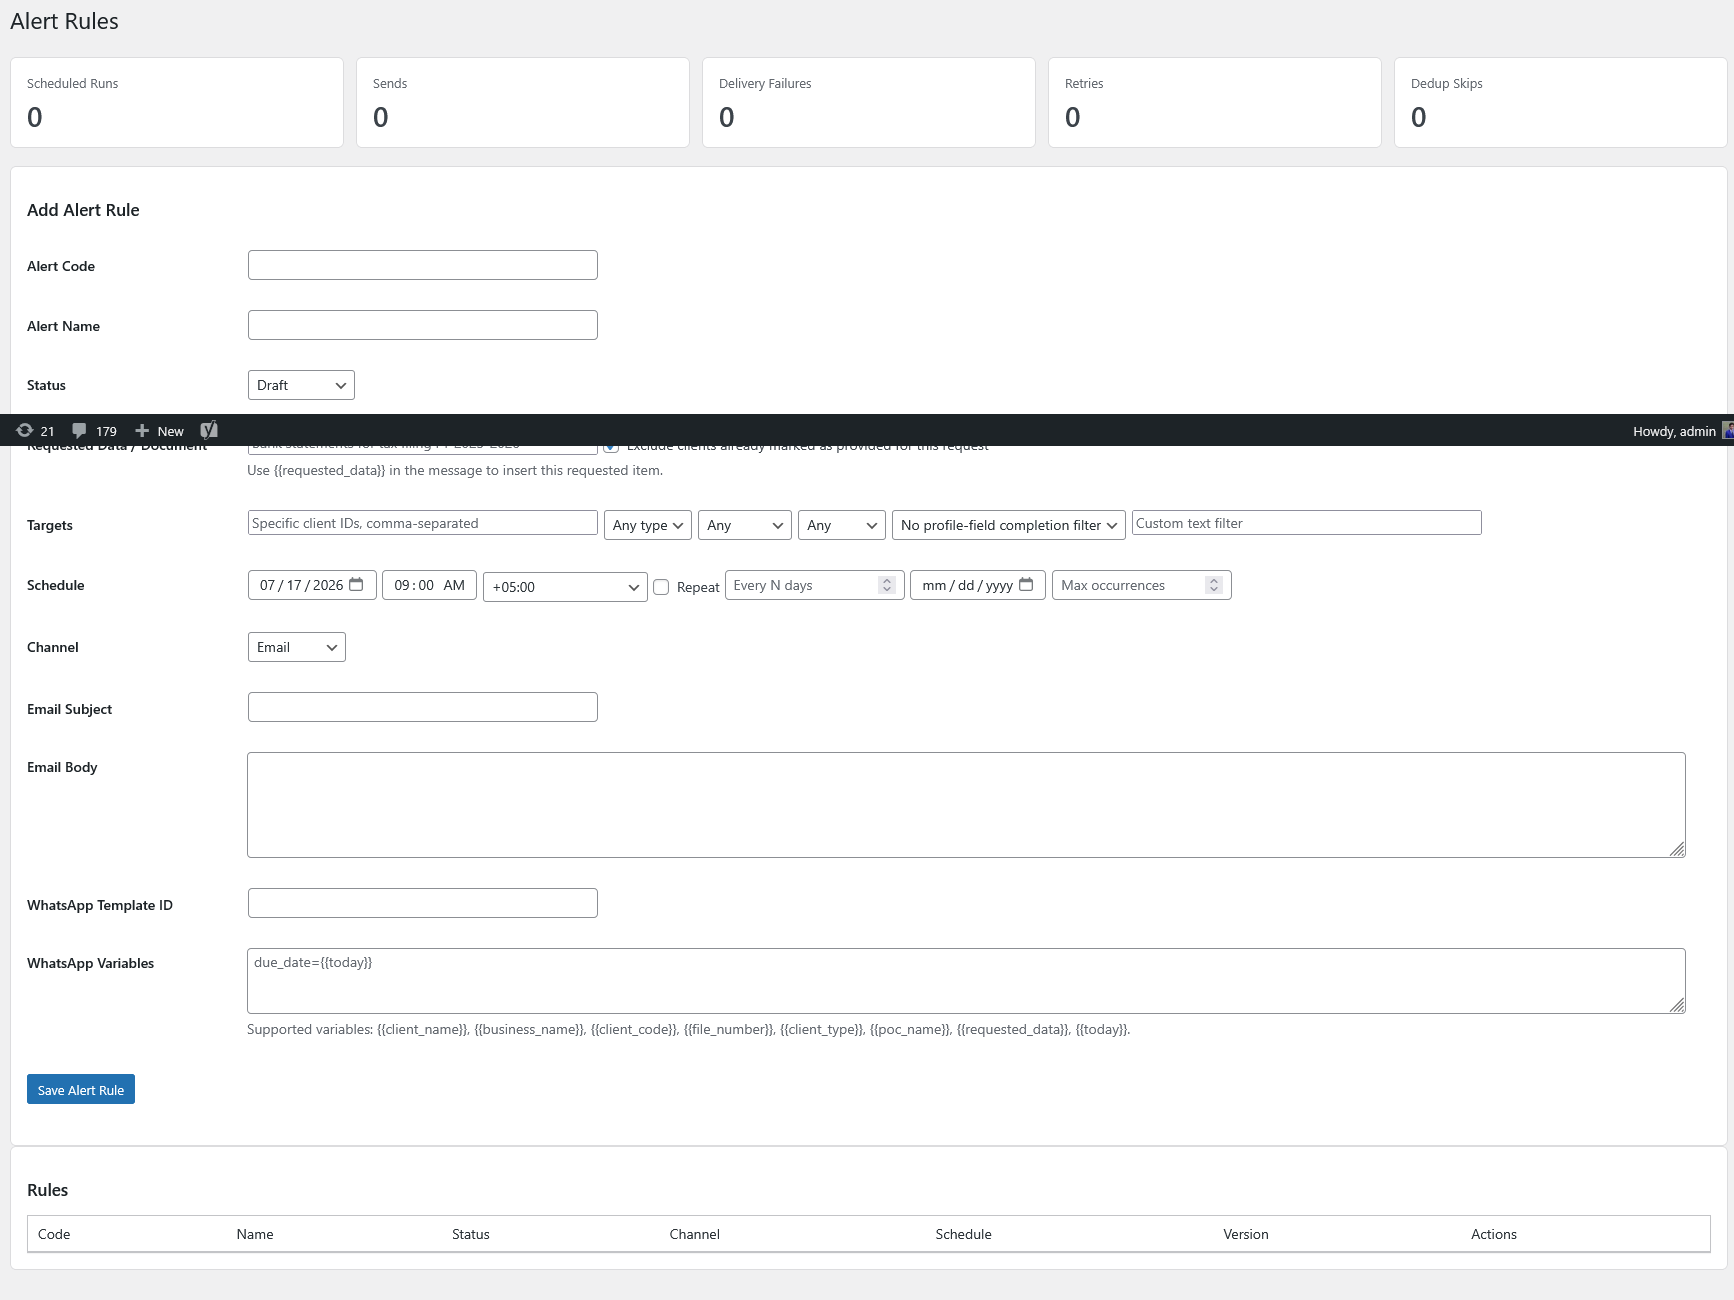This screenshot has width=1734, height=1300.
Task: Click the Specific client IDs field
Action: click(x=423, y=523)
